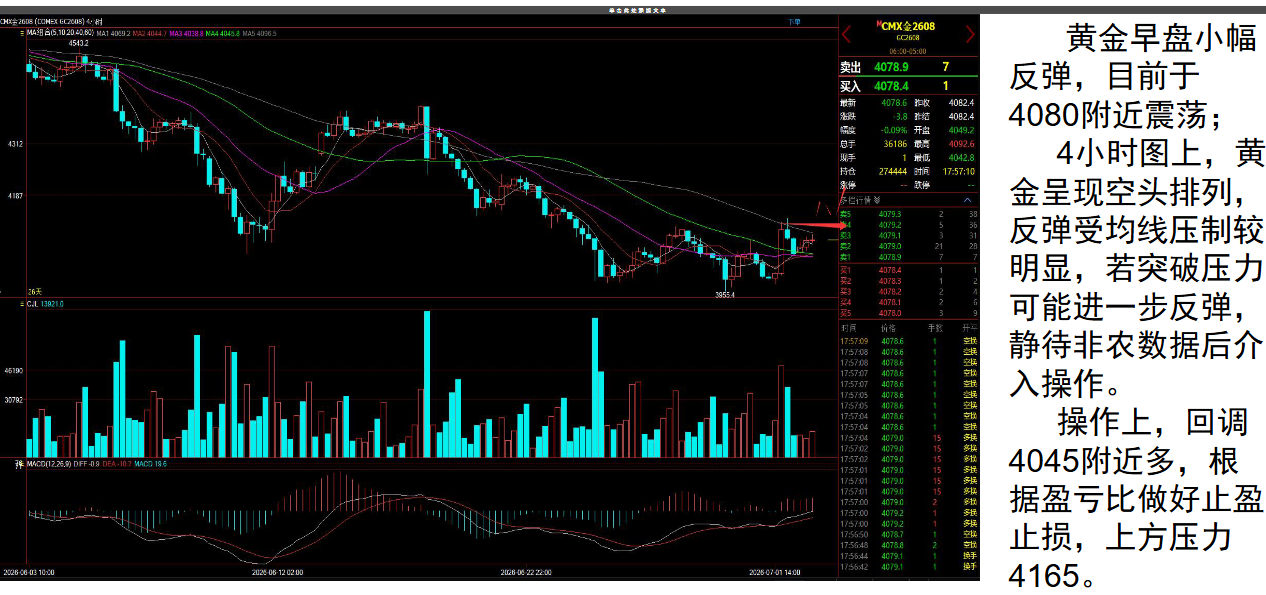Select the 买入 buy price row
1266x595 pixels.
(908, 86)
